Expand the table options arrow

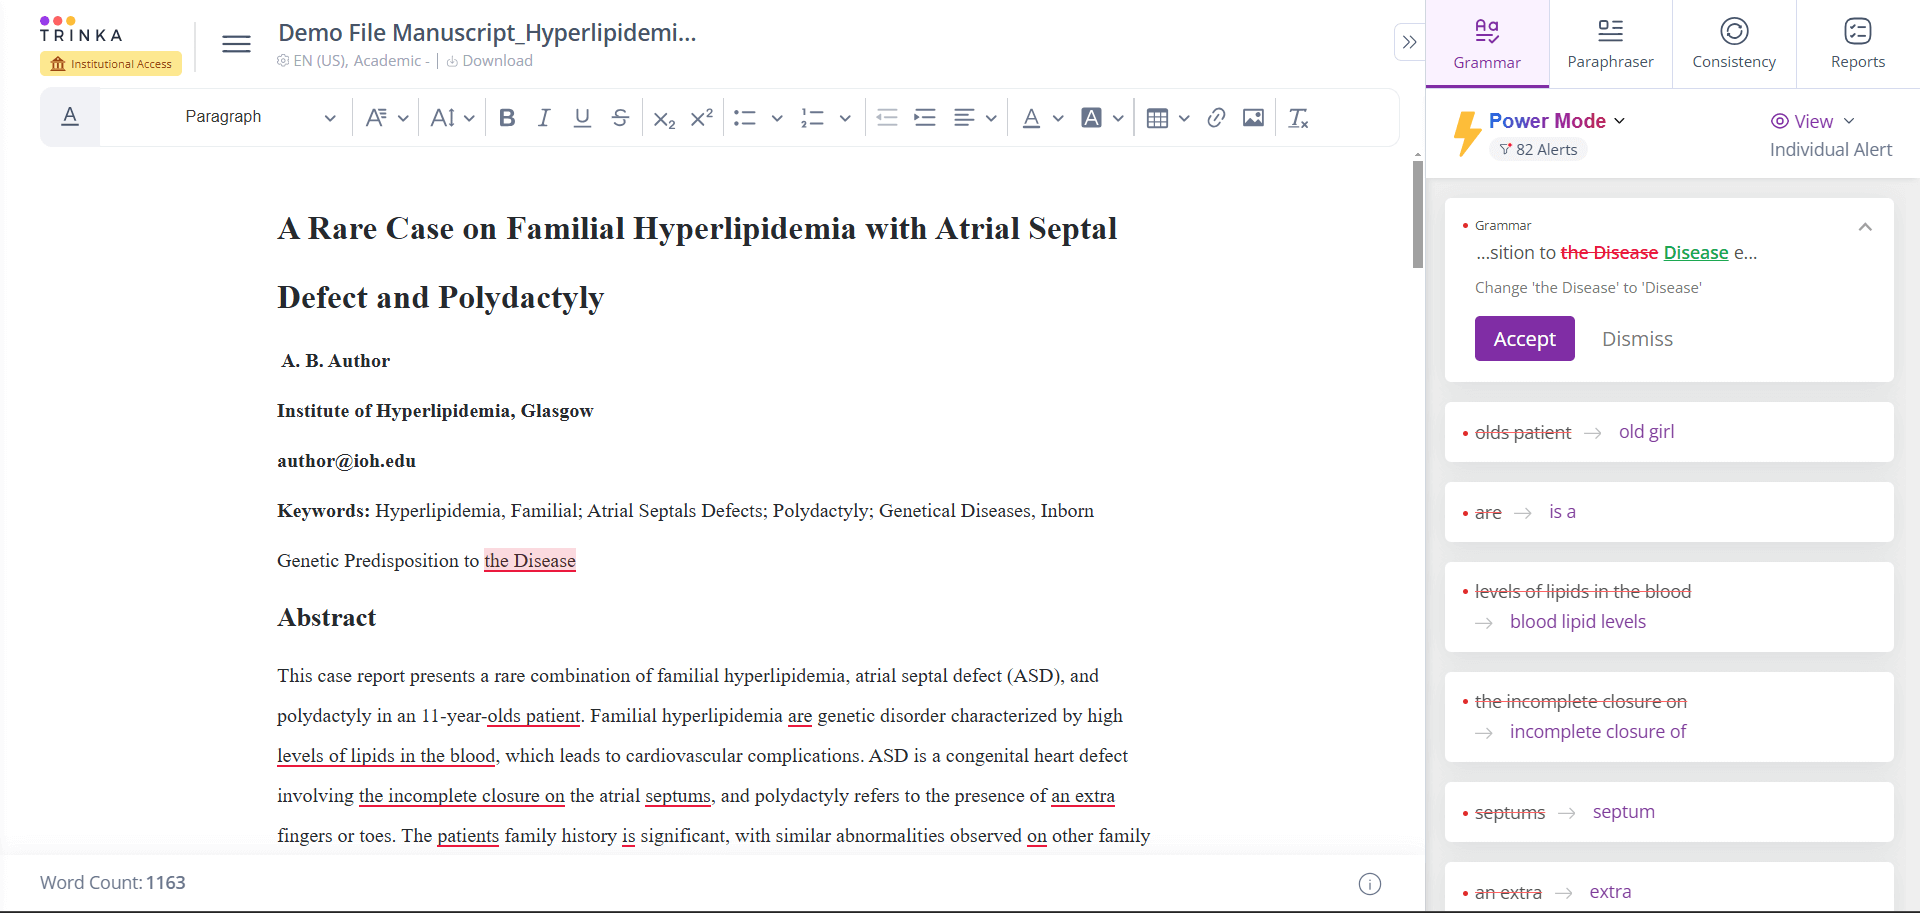point(1184,118)
